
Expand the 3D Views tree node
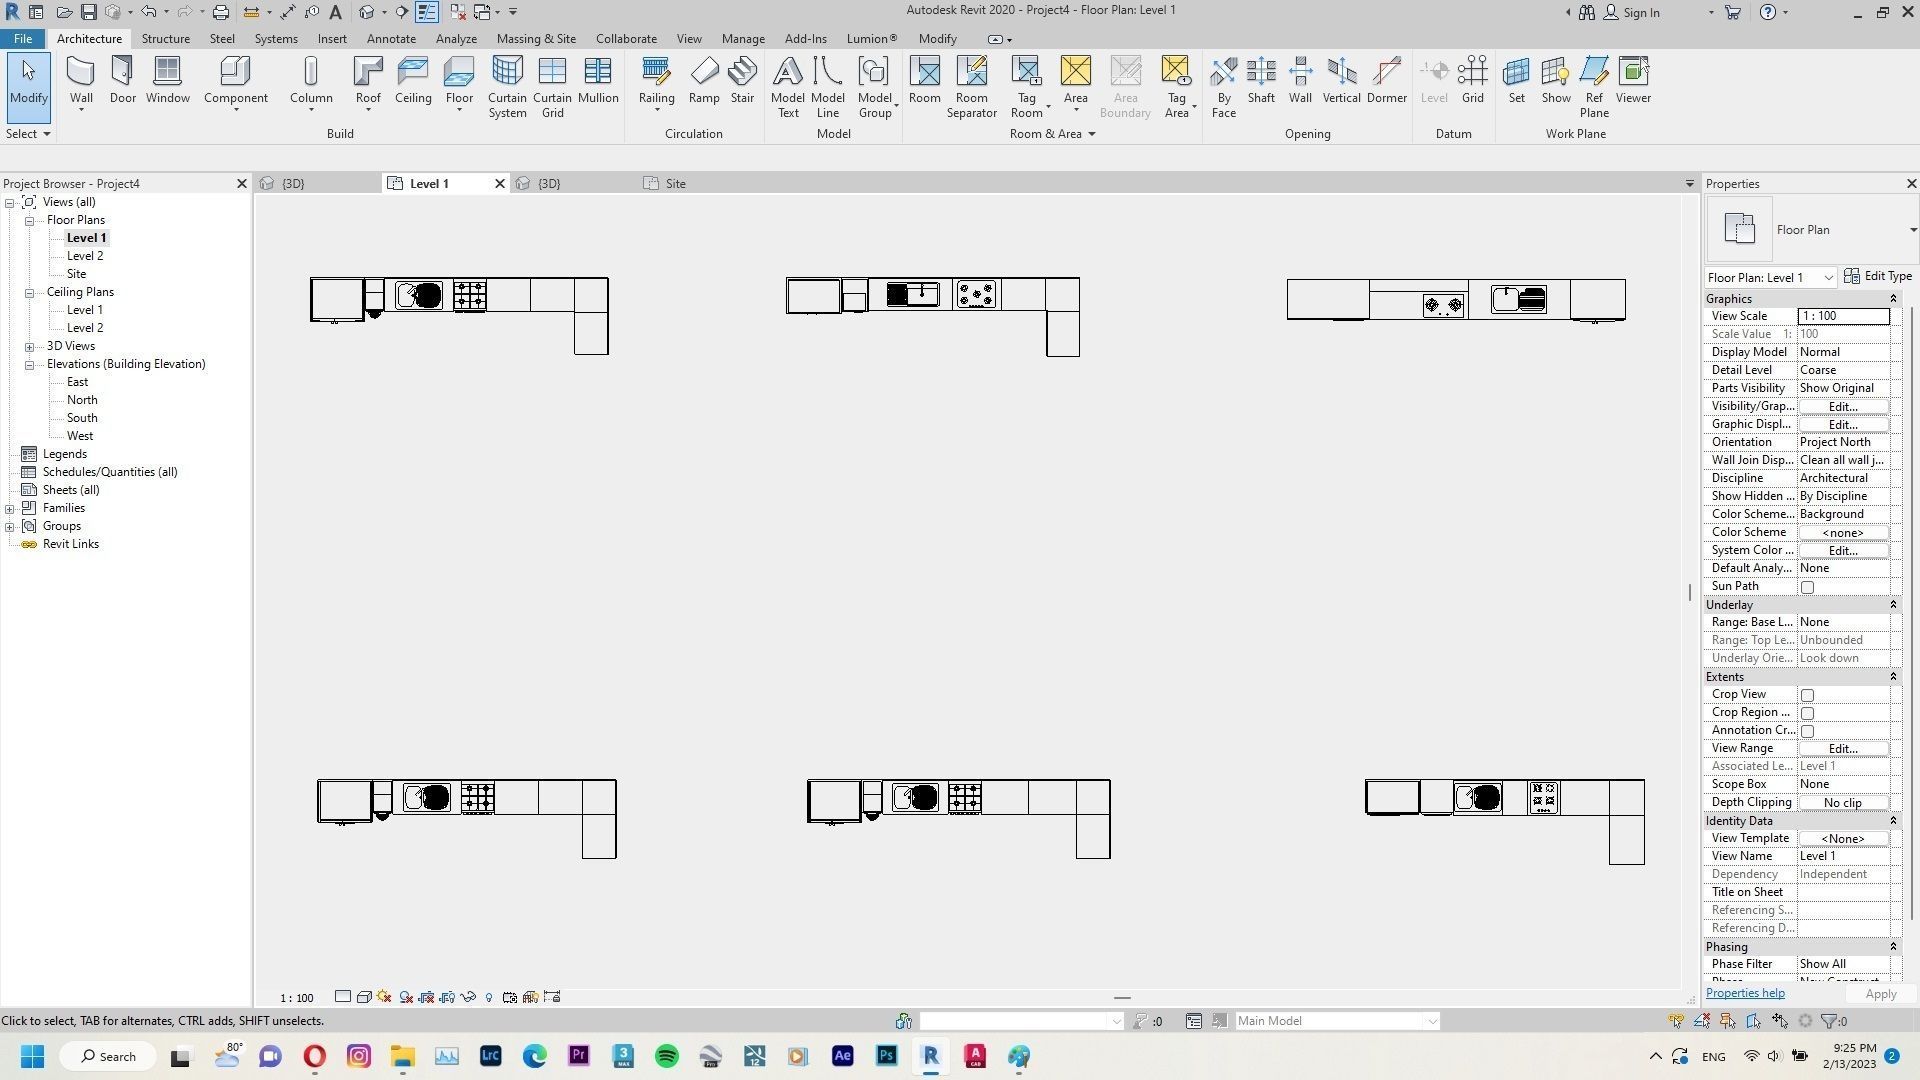(x=30, y=347)
